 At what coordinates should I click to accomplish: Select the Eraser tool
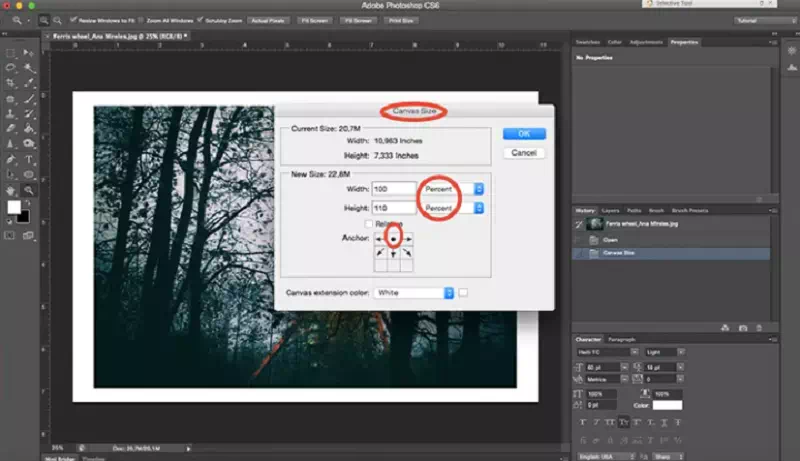pos(10,129)
